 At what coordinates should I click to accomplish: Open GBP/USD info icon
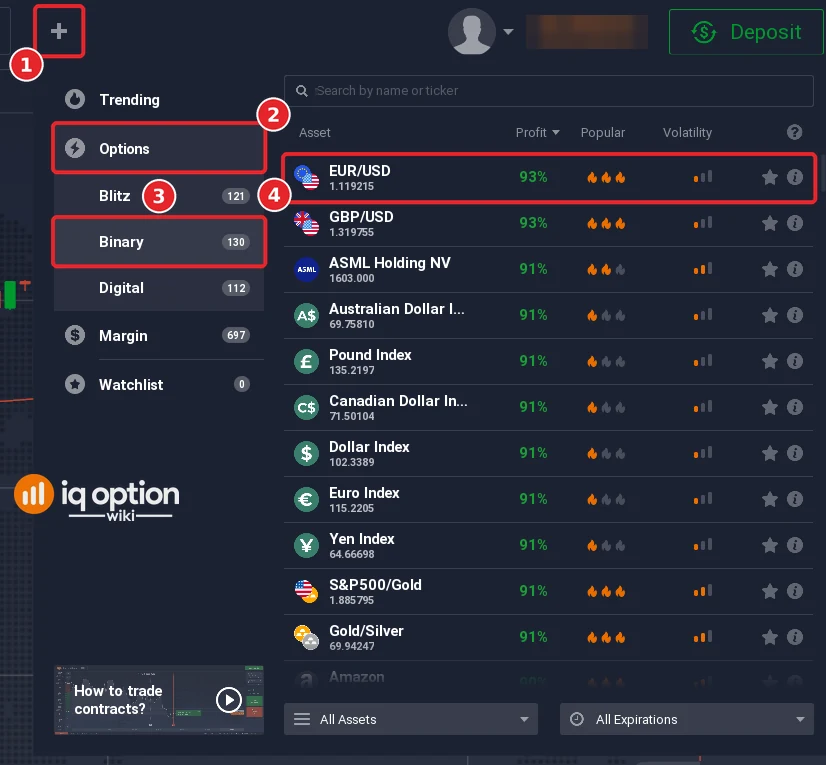(794, 223)
